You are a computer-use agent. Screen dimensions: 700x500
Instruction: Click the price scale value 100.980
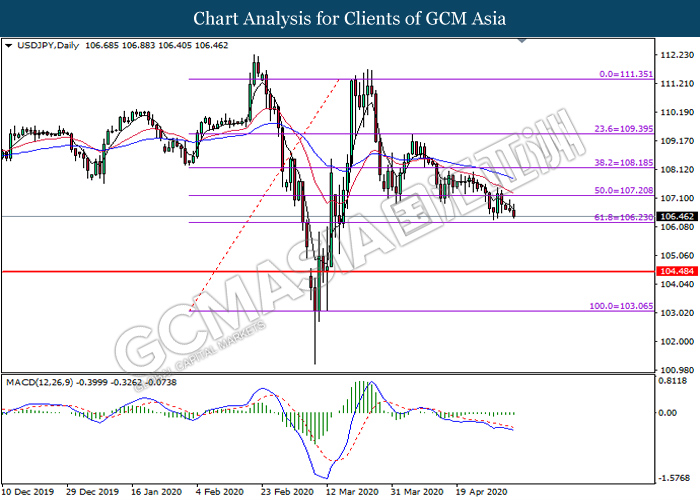(x=677, y=370)
